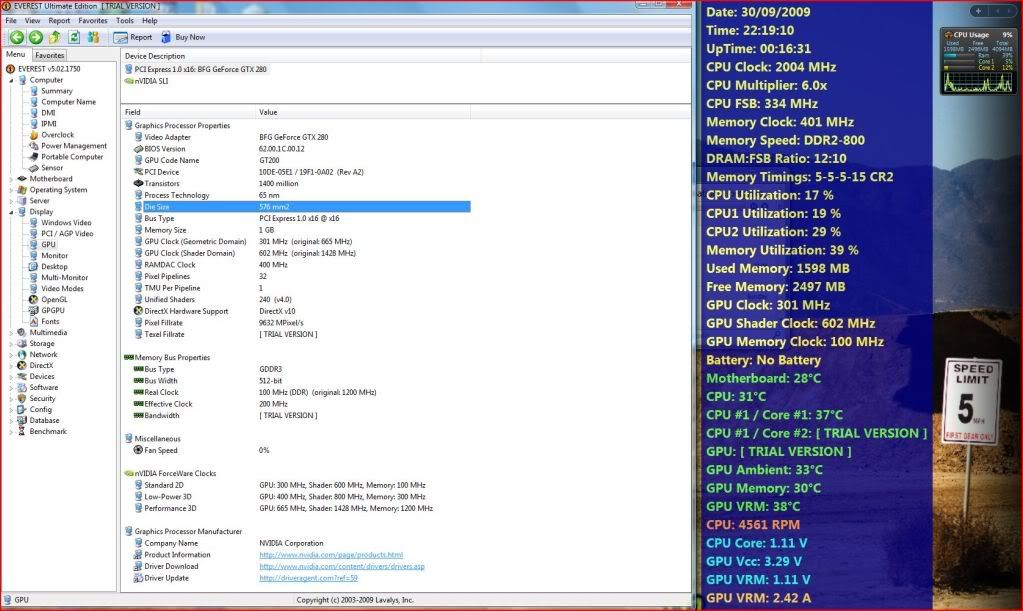The width and height of the screenshot is (1023, 611).
Task: Select Windows Video in the tree
Action: click(x=66, y=222)
